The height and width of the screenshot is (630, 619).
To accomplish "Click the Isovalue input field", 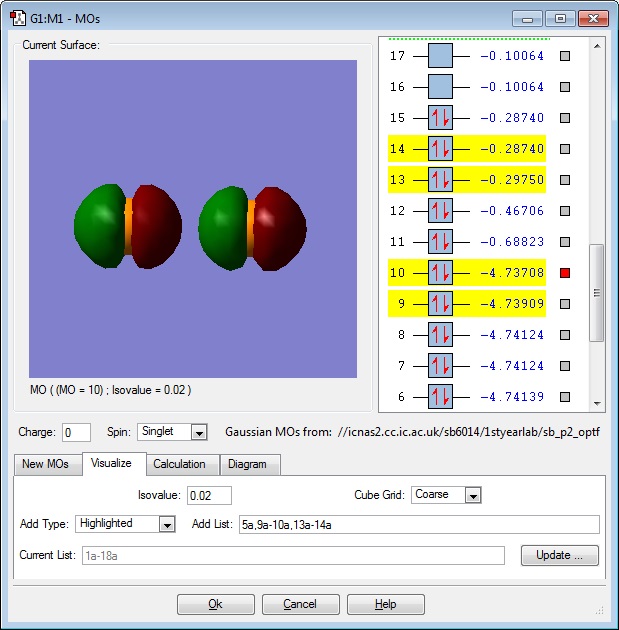I will tap(209, 495).
